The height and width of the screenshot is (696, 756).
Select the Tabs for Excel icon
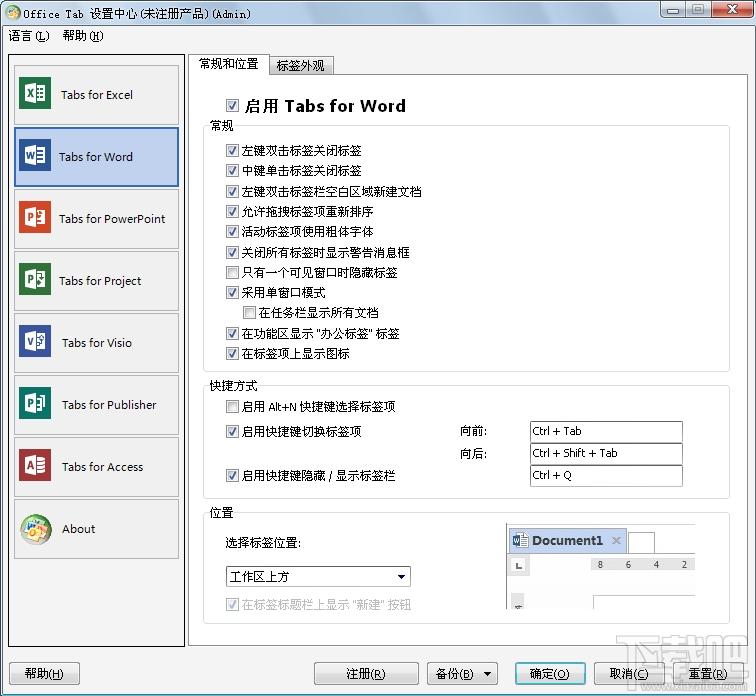(35, 93)
